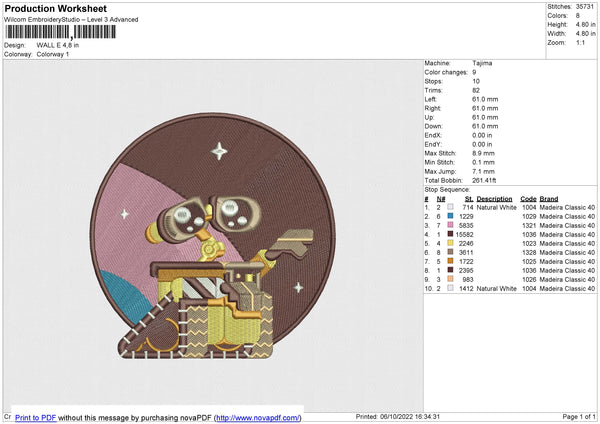Click the Min Stitch value 0.1 mm
600x424 pixels.
pyautogui.click(x=483, y=162)
